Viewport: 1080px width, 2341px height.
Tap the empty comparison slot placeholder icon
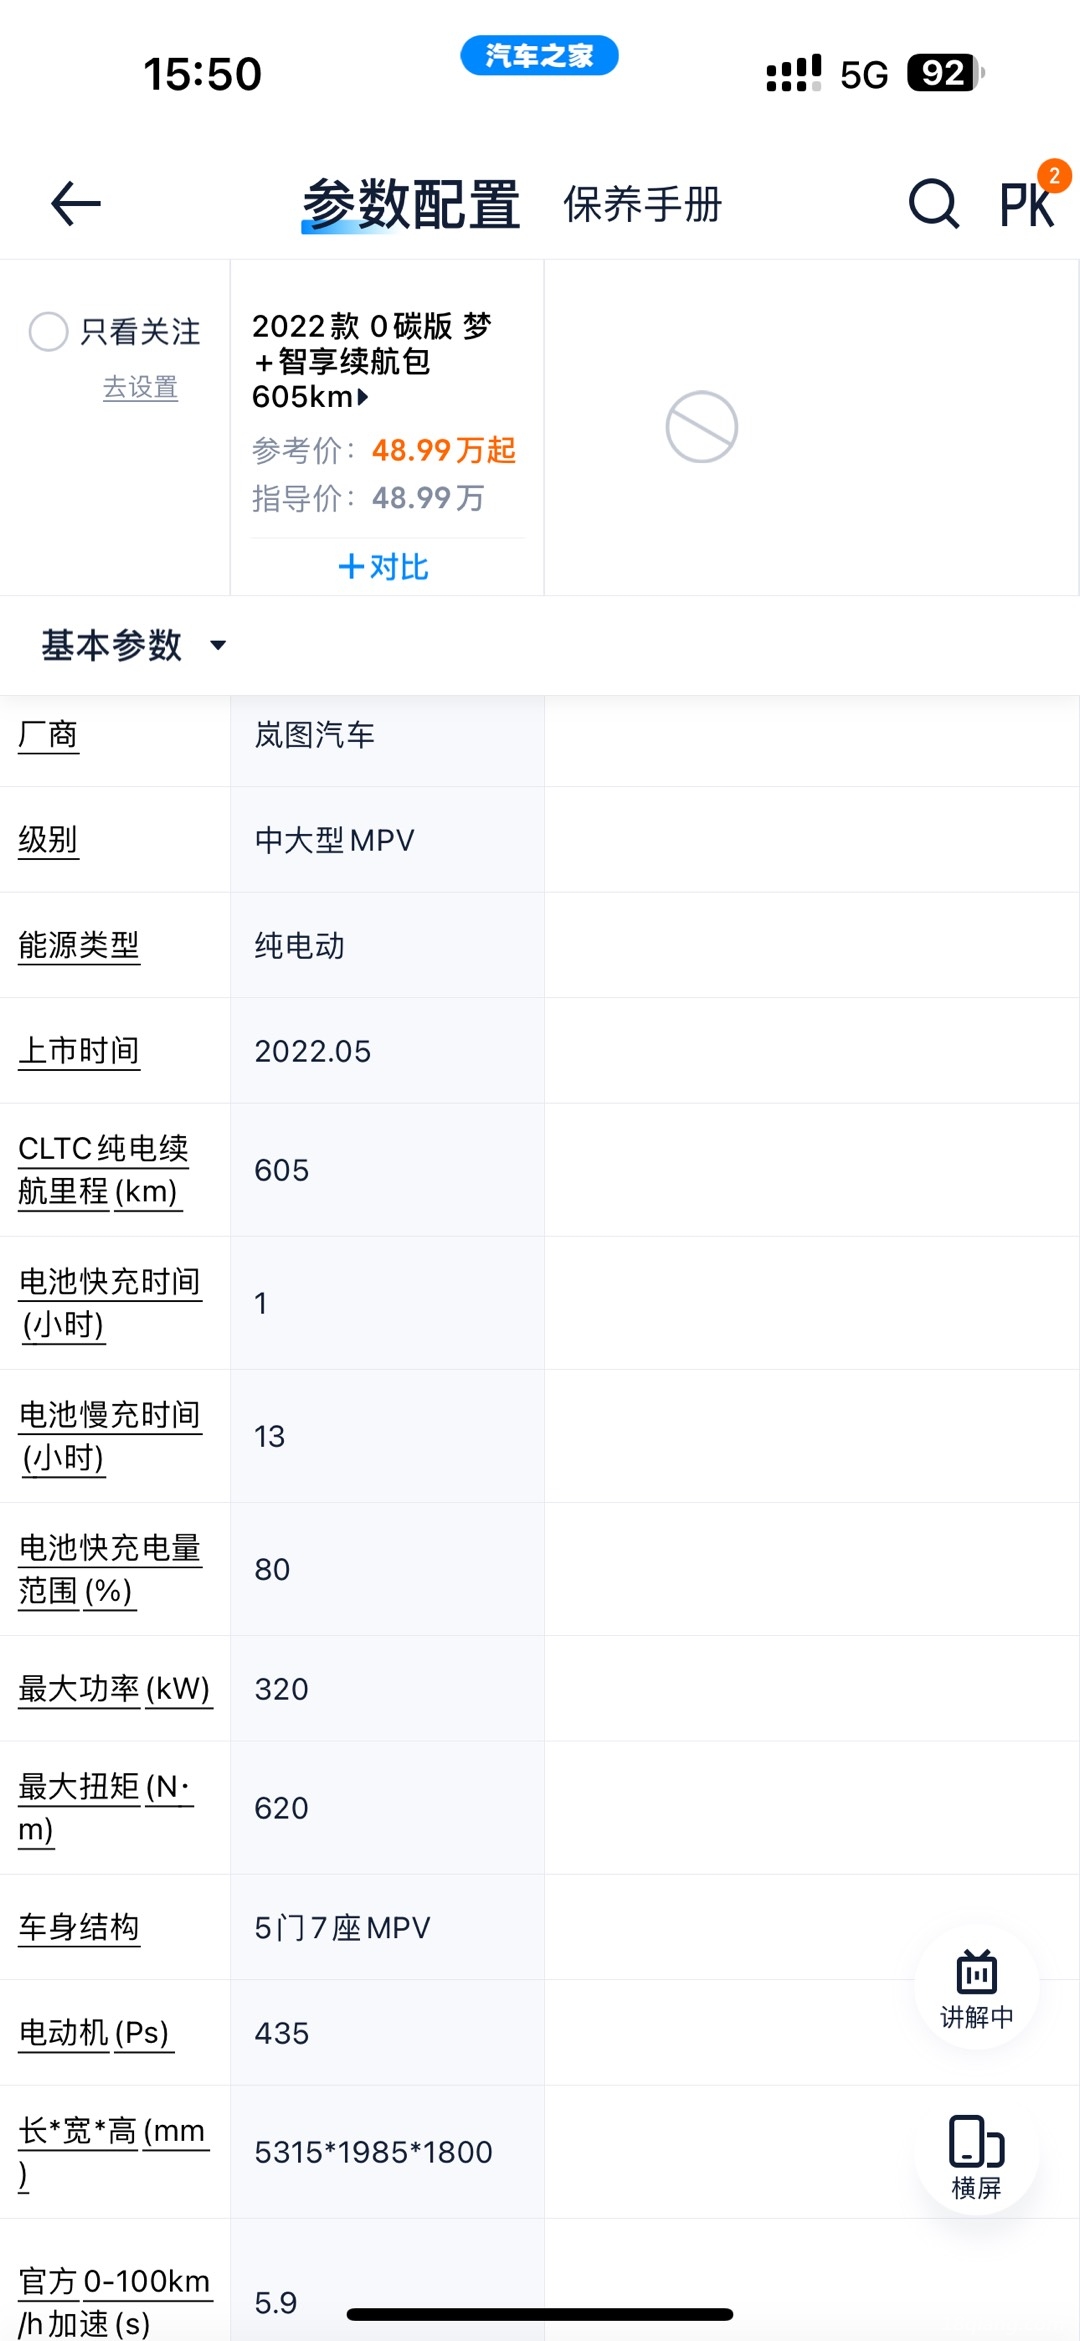pos(702,427)
